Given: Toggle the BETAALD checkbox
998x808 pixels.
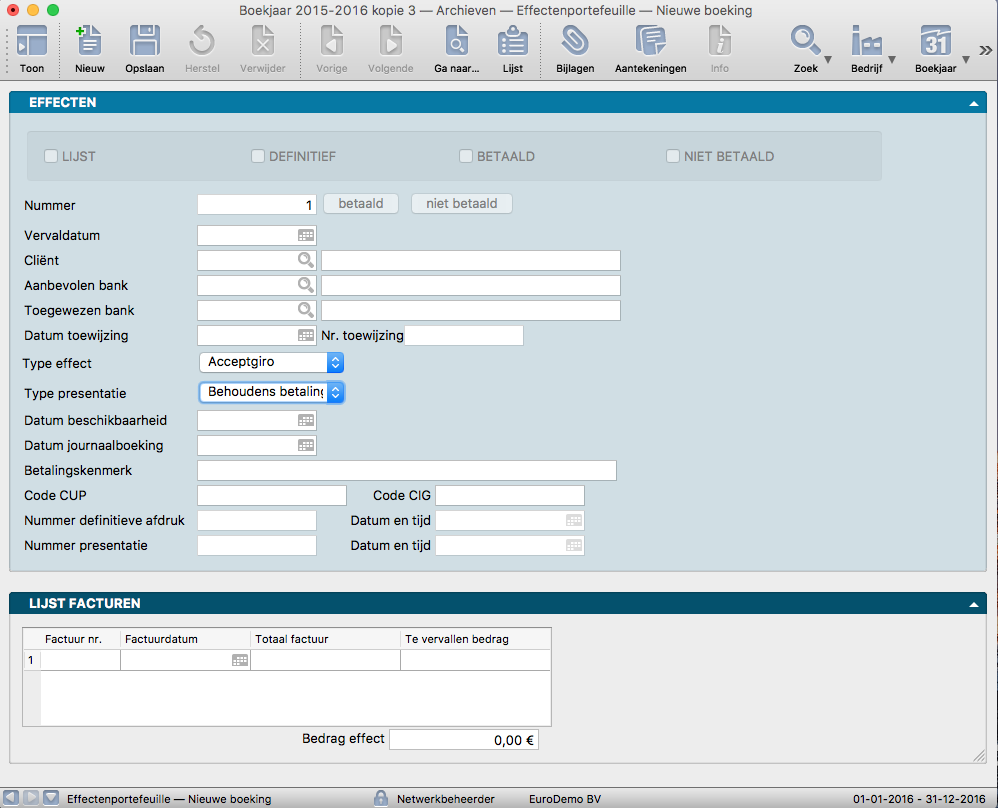Looking at the screenshot, I should [x=466, y=156].
